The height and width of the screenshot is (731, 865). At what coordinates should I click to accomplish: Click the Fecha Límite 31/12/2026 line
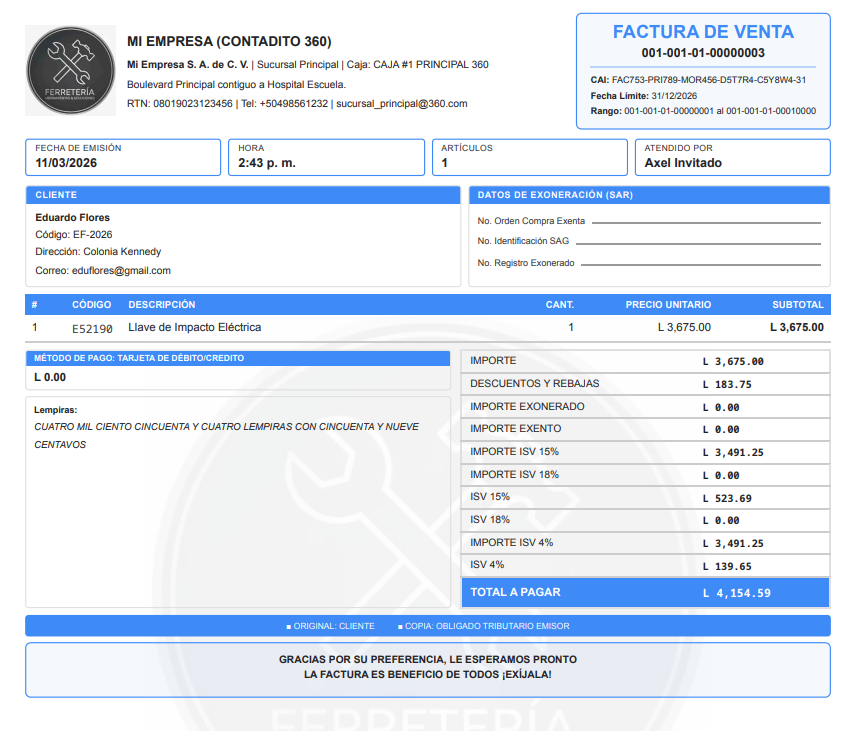pyautogui.click(x=643, y=95)
